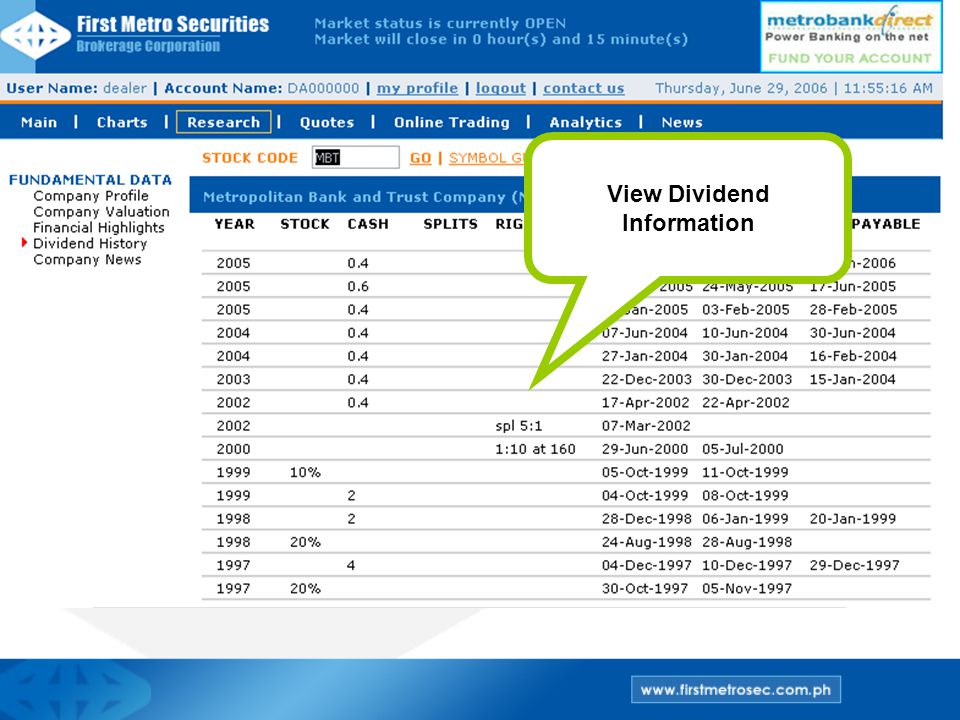Click the 05-Jul-2000 date cell
960x720 pixels.
click(x=743, y=449)
